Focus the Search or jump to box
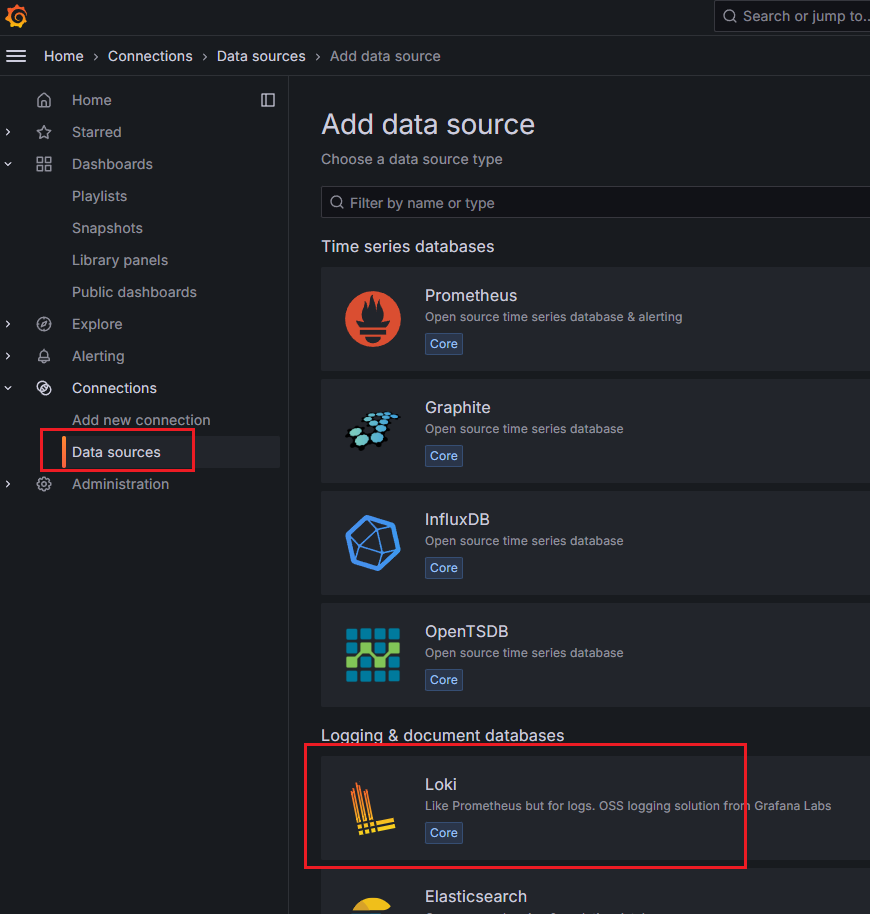 tap(792, 16)
